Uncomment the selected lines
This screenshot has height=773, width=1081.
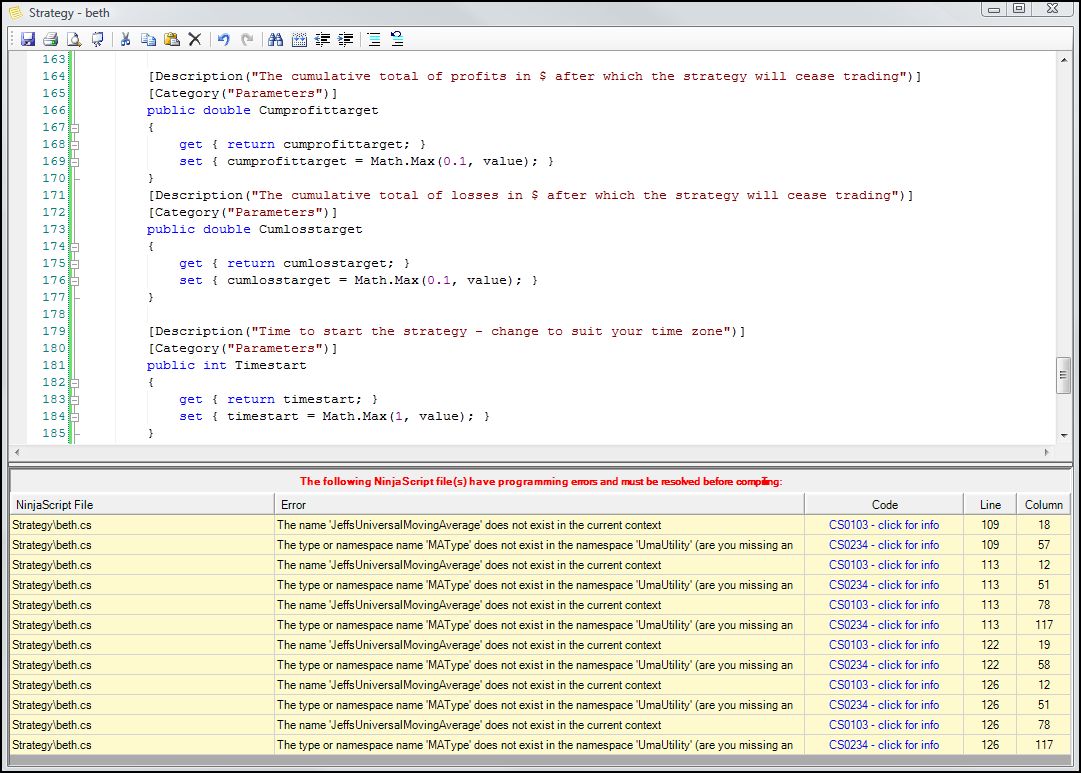pyautogui.click(x=397, y=39)
